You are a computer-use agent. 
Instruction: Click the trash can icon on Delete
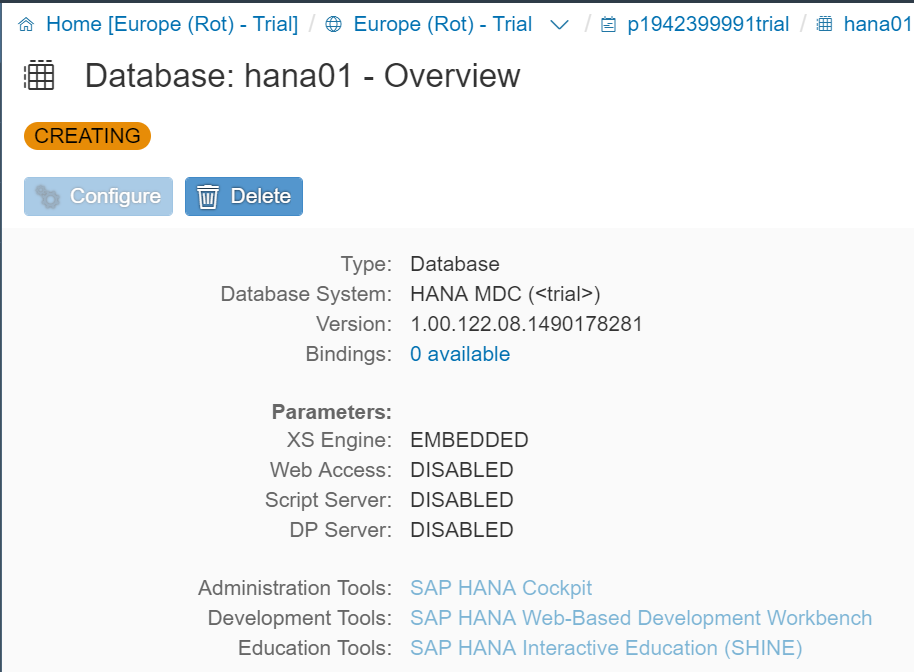coord(208,196)
